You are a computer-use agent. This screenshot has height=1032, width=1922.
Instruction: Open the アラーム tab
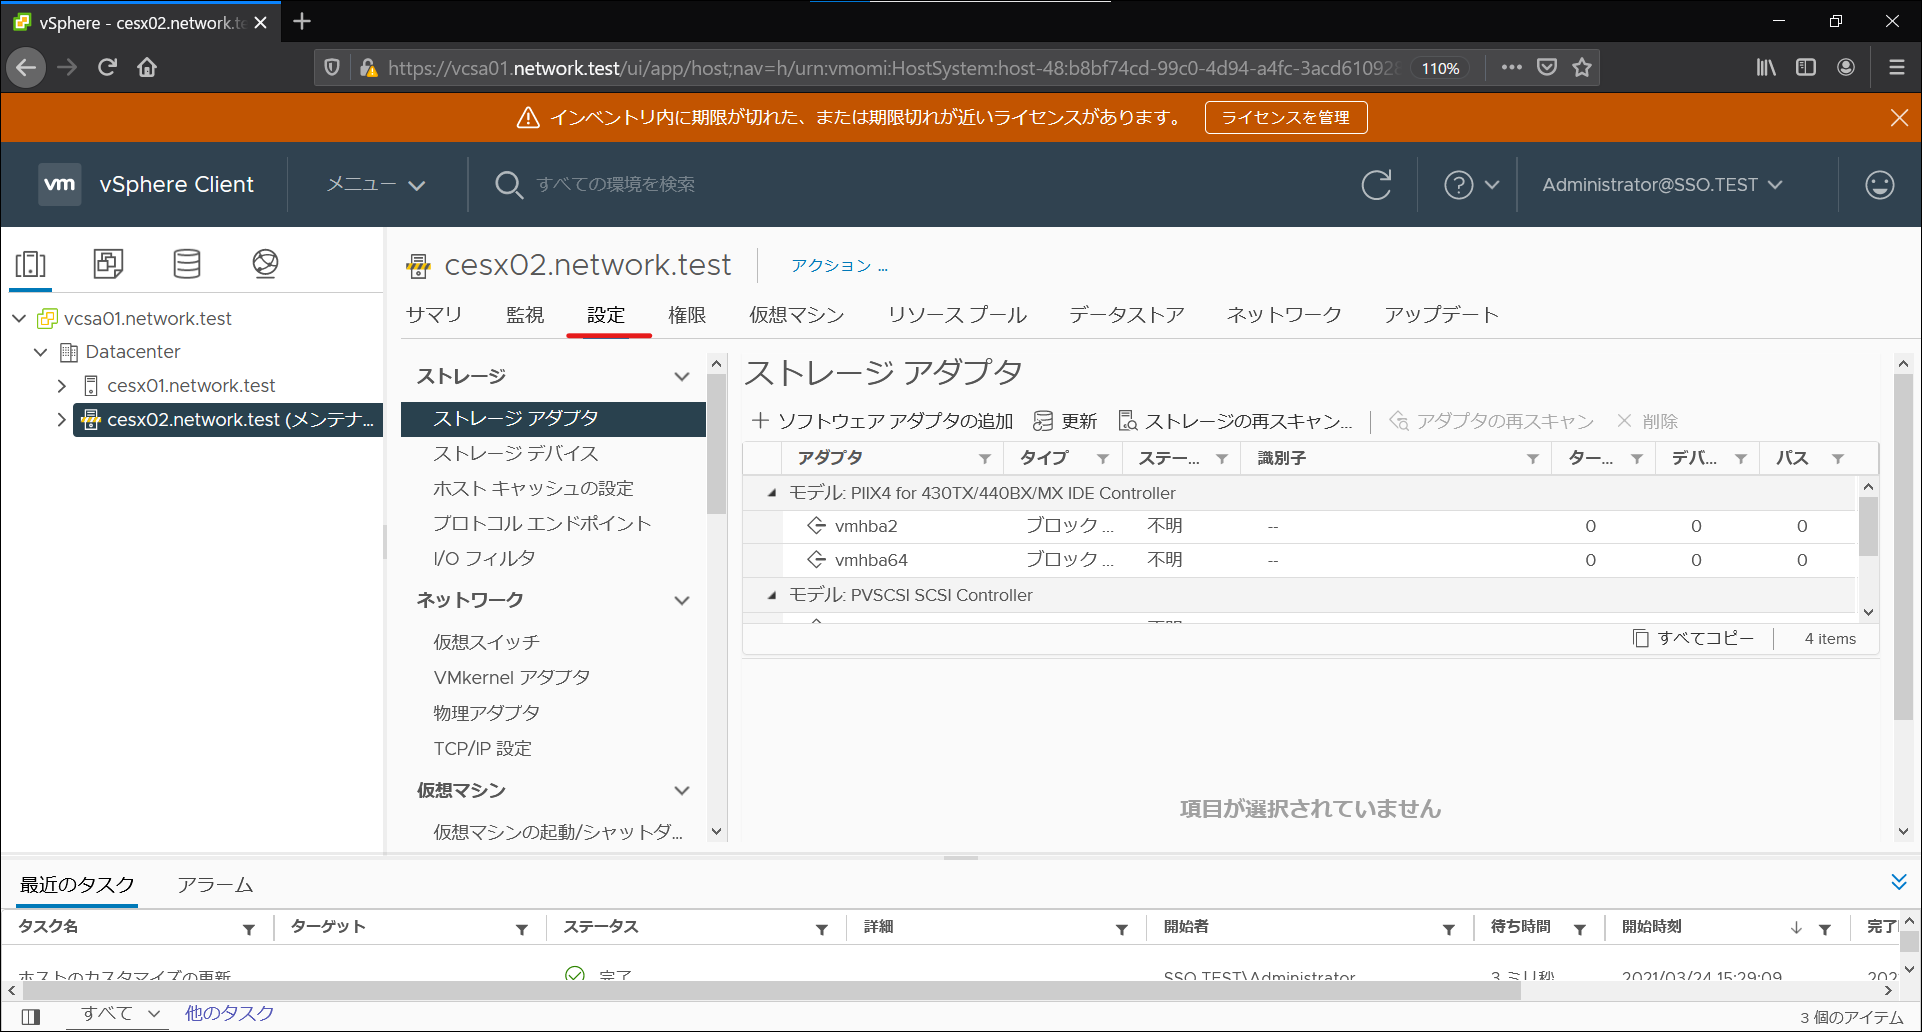pyautogui.click(x=215, y=885)
